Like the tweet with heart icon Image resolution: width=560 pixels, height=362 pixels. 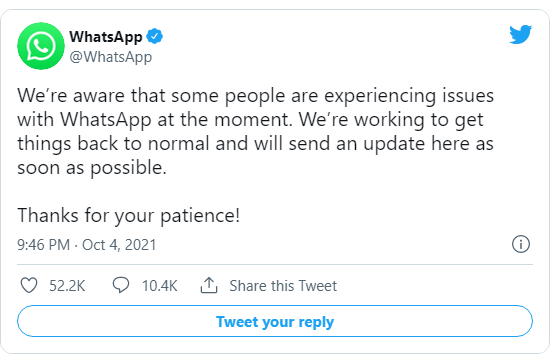click(x=29, y=286)
